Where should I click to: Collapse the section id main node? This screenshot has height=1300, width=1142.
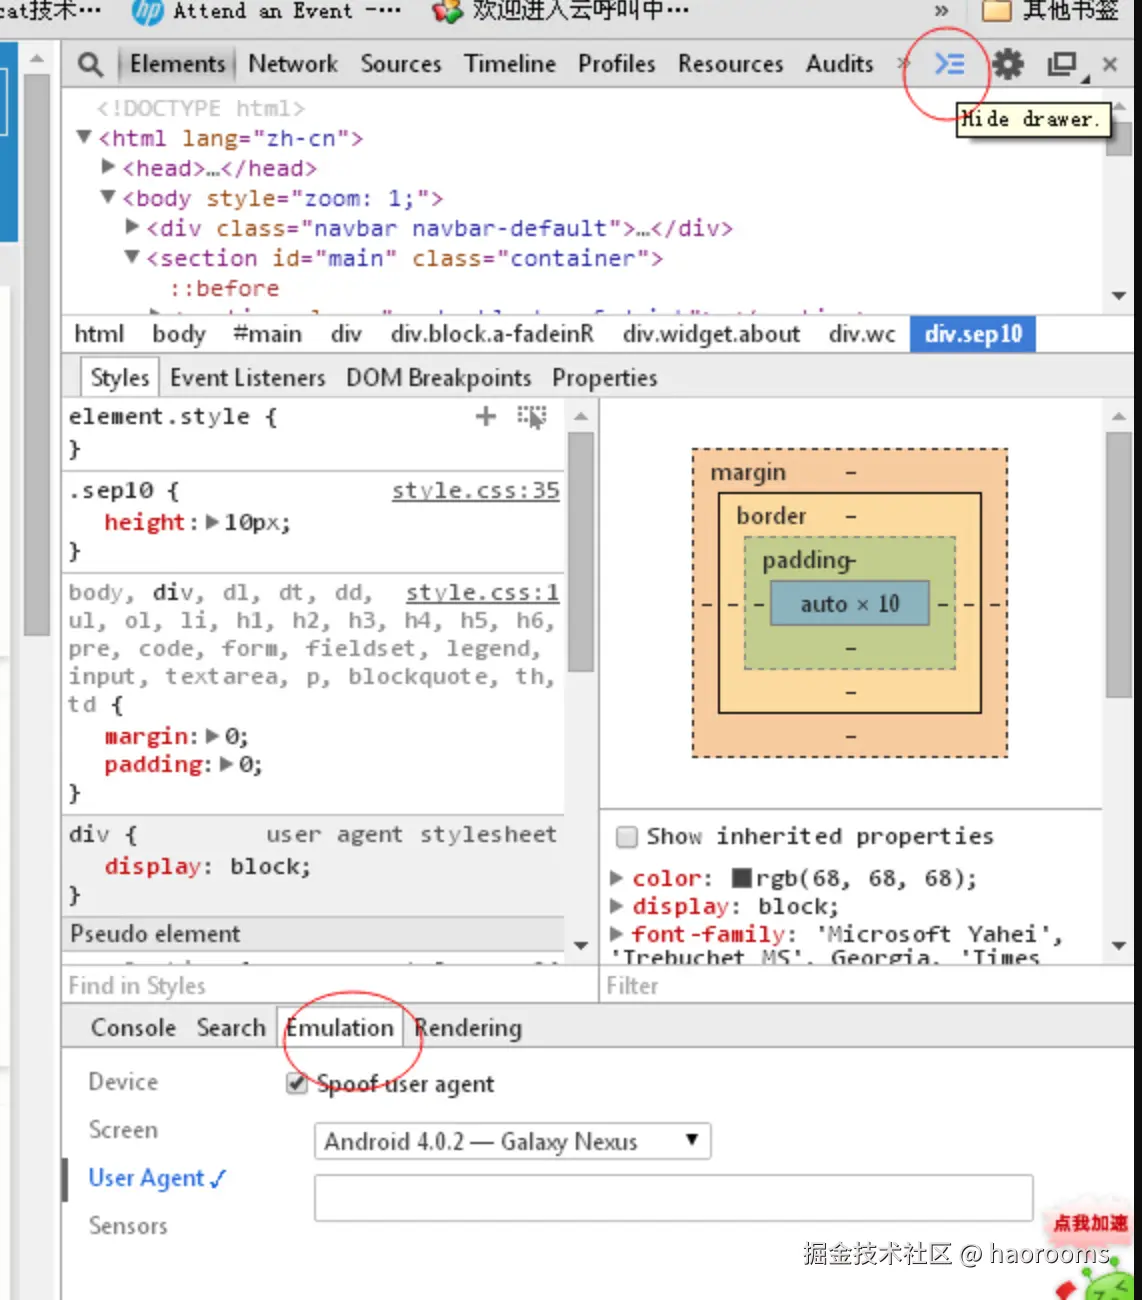pyautogui.click(x=133, y=257)
